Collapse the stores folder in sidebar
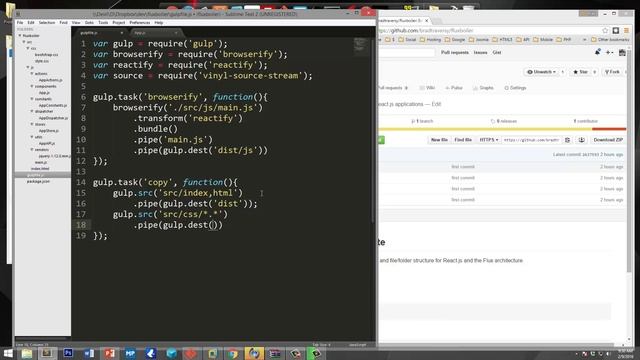640x360 pixels. click(32, 124)
